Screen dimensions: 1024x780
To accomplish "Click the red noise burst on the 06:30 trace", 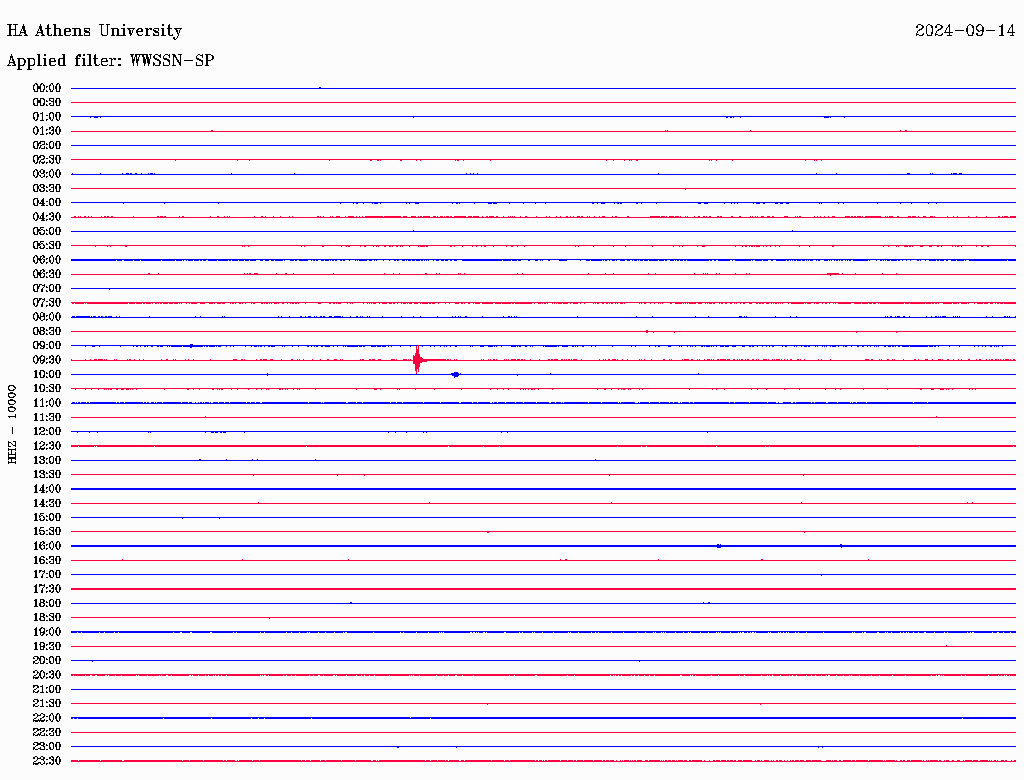I will [833, 274].
